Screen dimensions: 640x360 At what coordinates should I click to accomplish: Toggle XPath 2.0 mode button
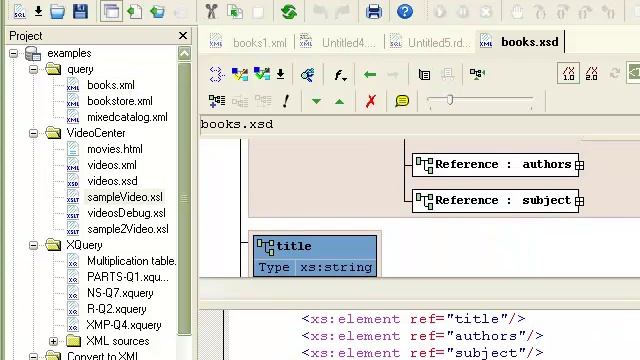point(591,74)
